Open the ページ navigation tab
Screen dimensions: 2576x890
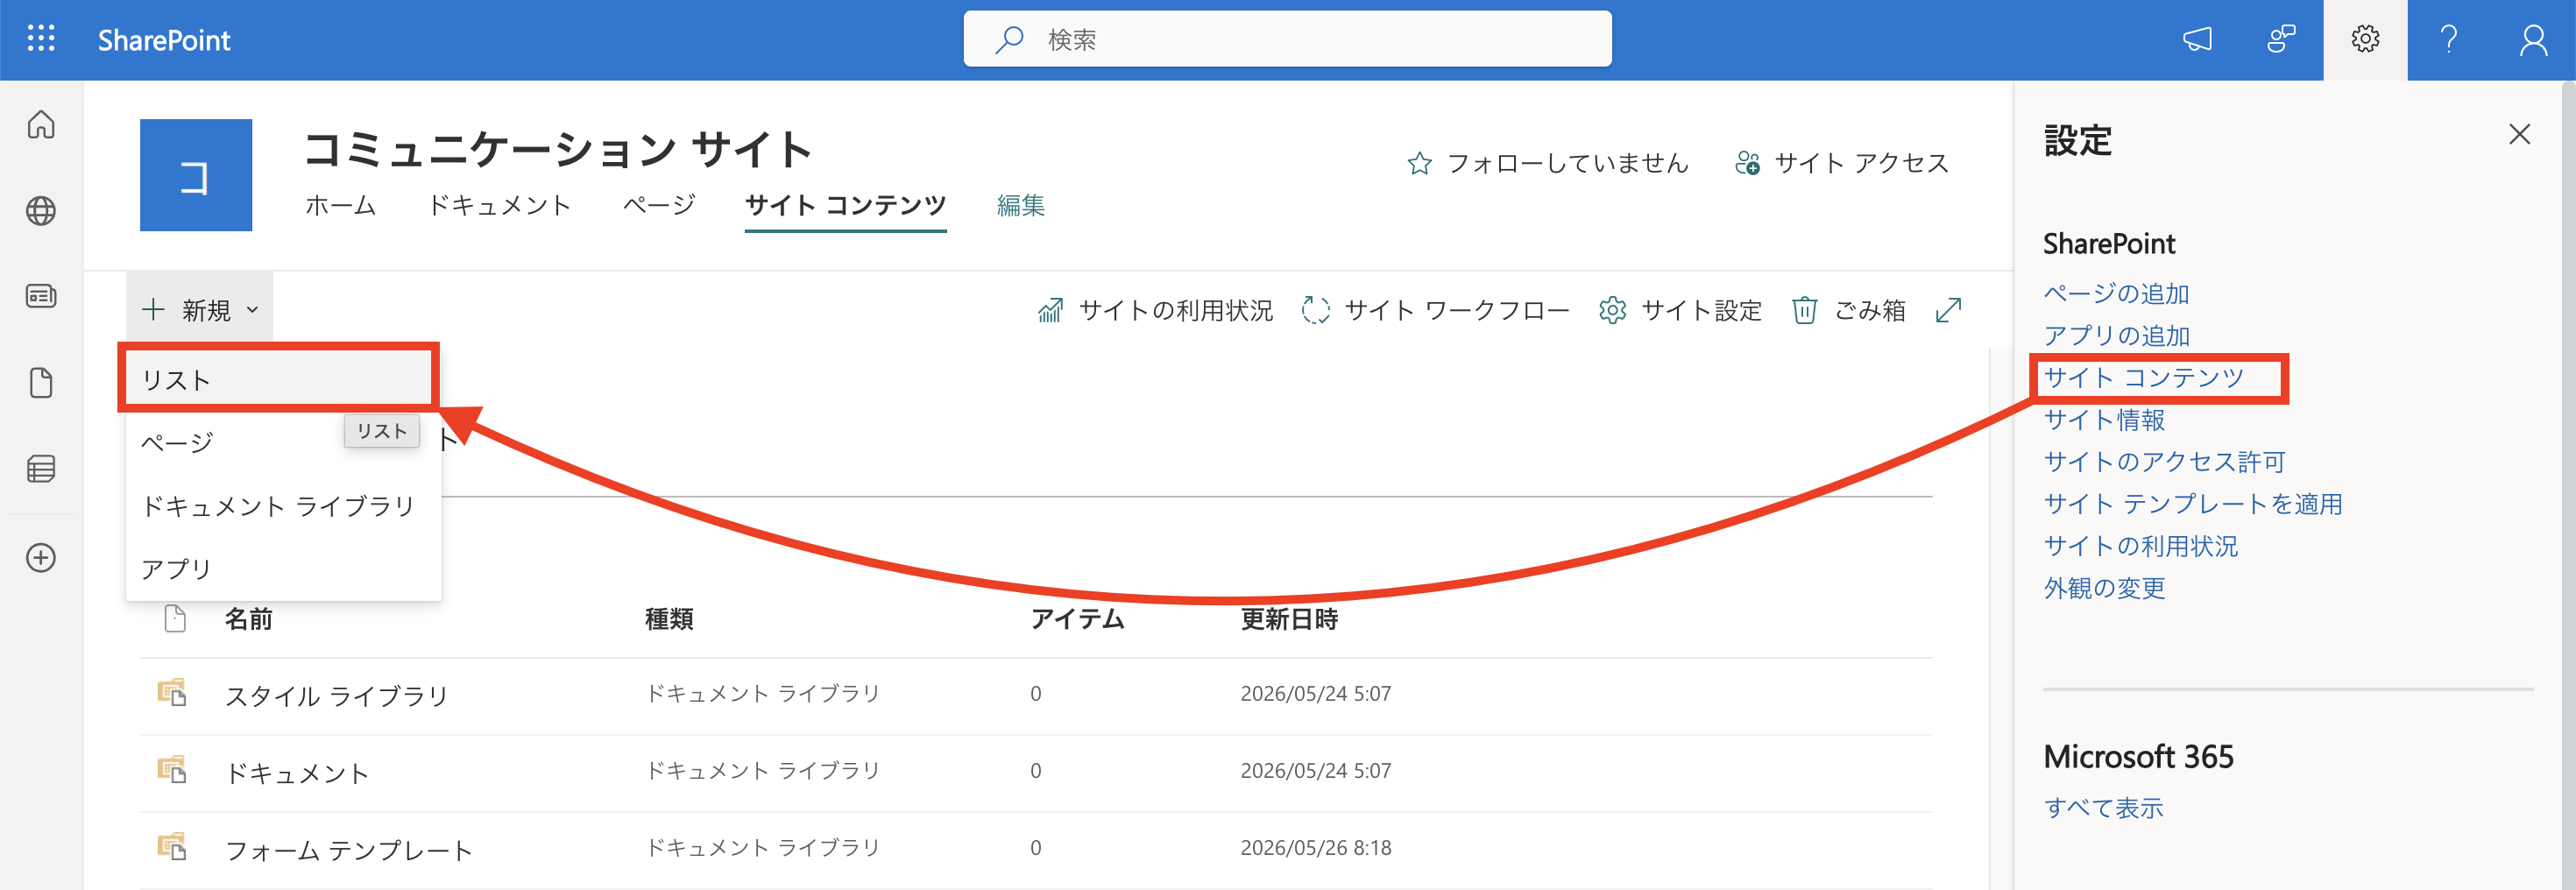click(659, 205)
